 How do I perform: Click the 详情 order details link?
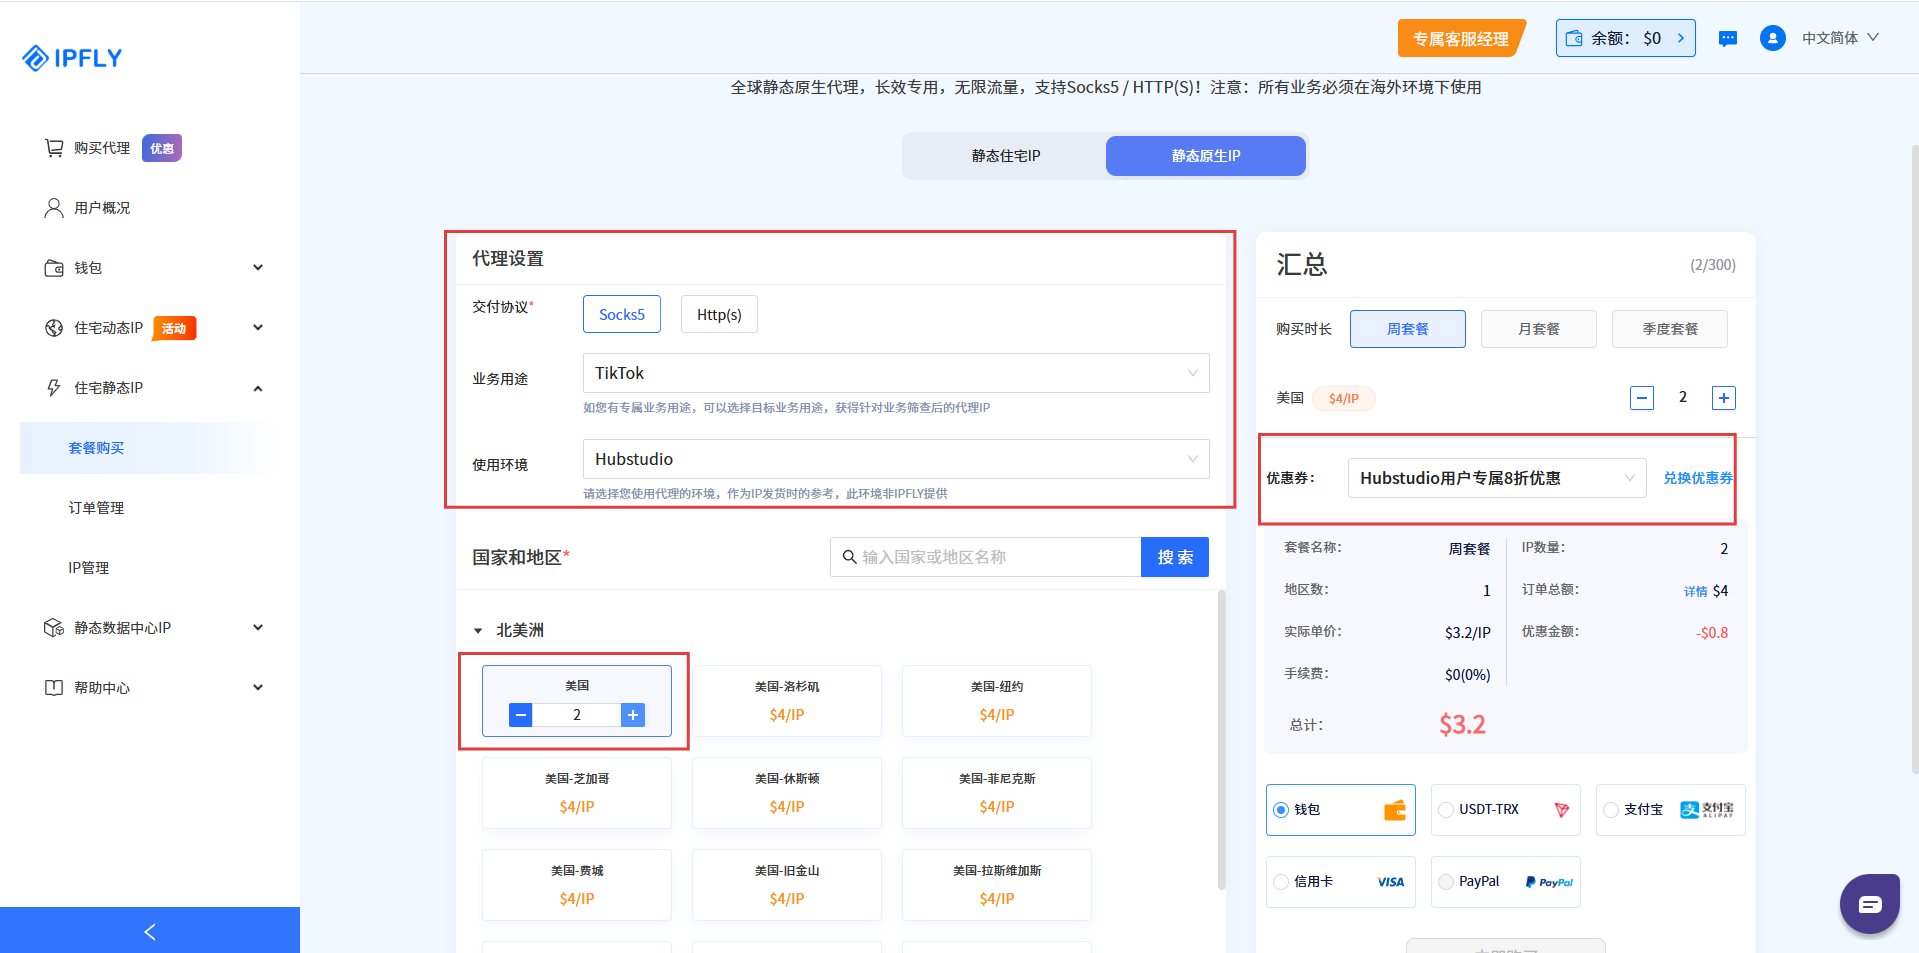(x=1695, y=592)
